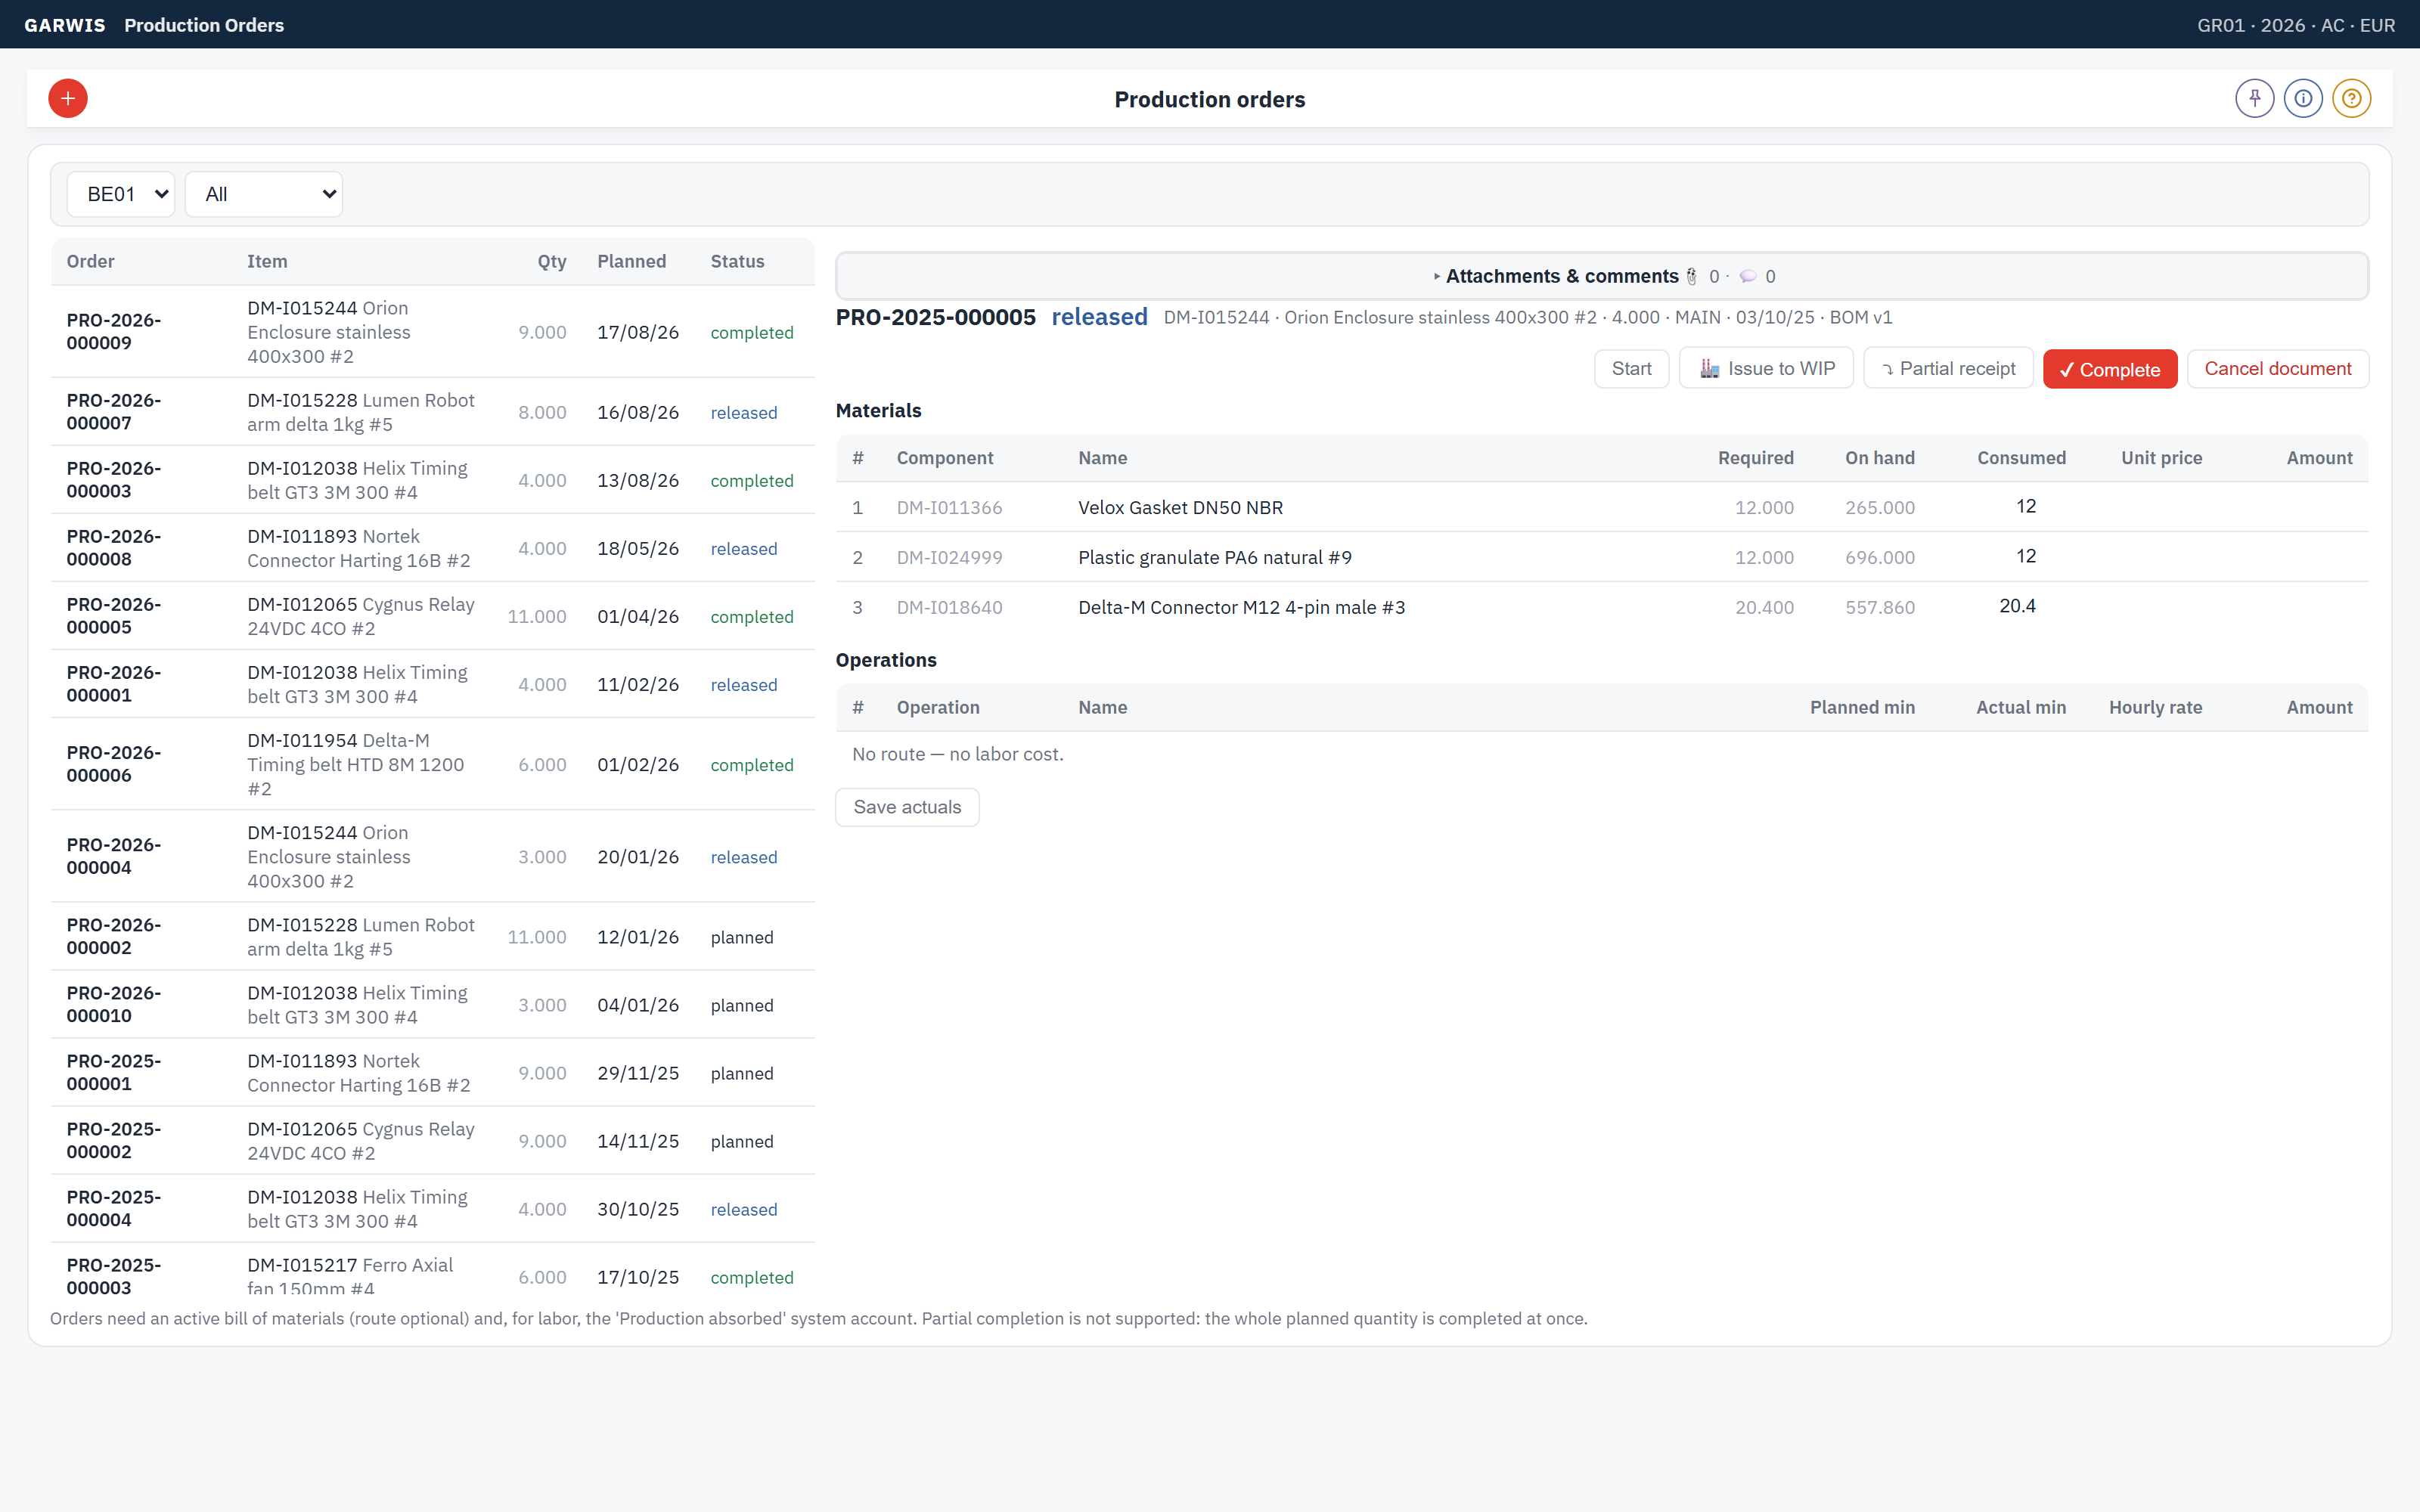Click component code DM-I024999
Viewport: 2420px width, 1512px height.
[949, 558]
